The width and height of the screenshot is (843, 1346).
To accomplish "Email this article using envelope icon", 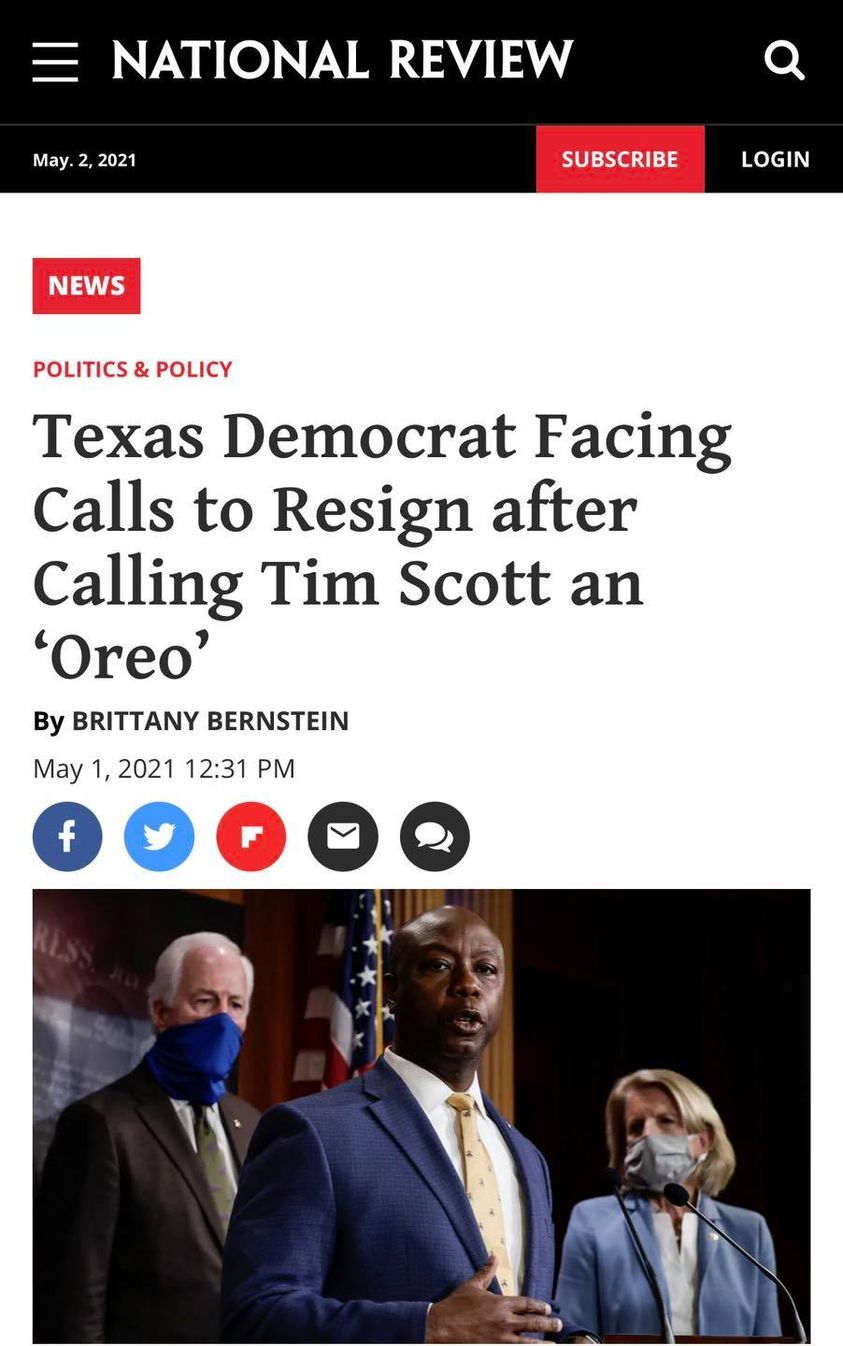I will pyautogui.click(x=343, y=836).
